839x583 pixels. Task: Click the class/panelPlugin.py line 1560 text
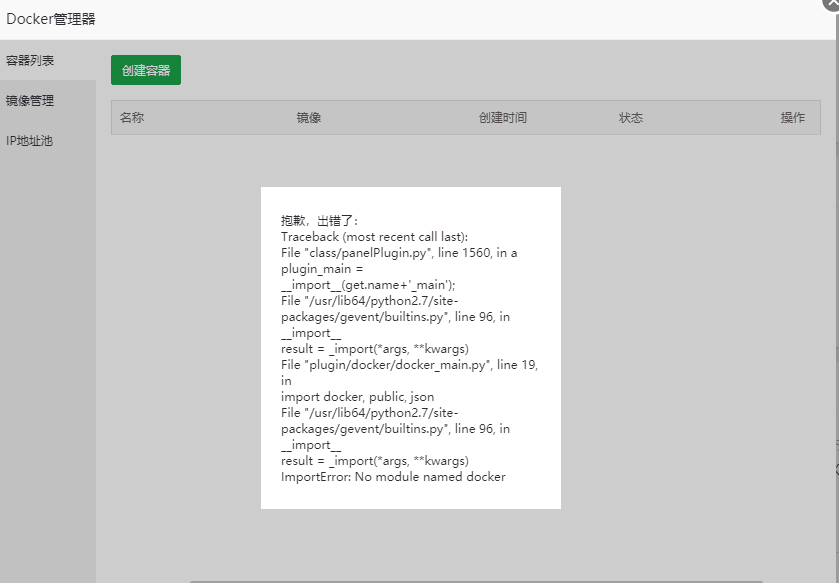pos(399,252)
